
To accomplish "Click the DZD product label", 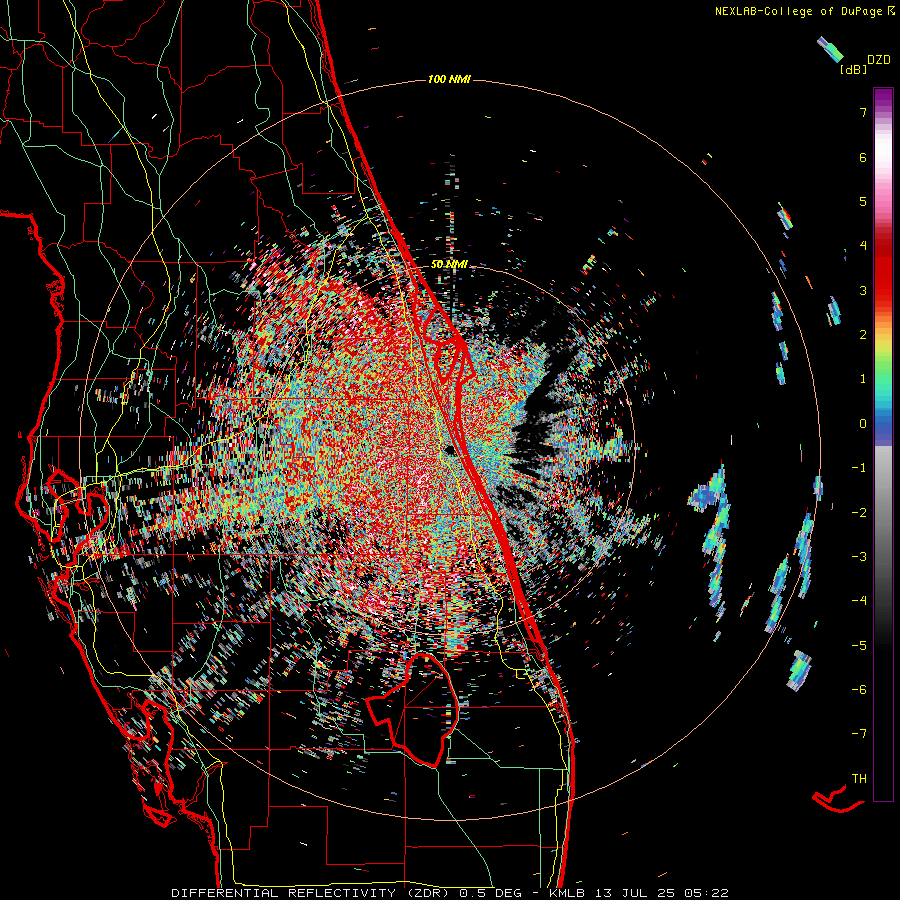I will point(879,60).
